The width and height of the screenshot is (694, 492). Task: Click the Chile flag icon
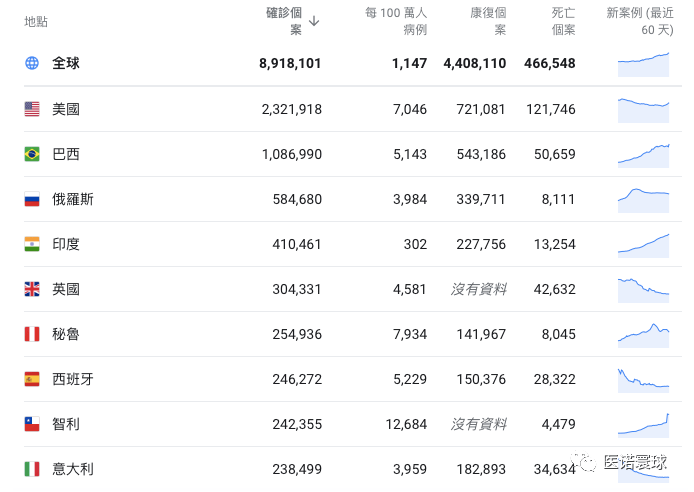click(x=32, y=424)
